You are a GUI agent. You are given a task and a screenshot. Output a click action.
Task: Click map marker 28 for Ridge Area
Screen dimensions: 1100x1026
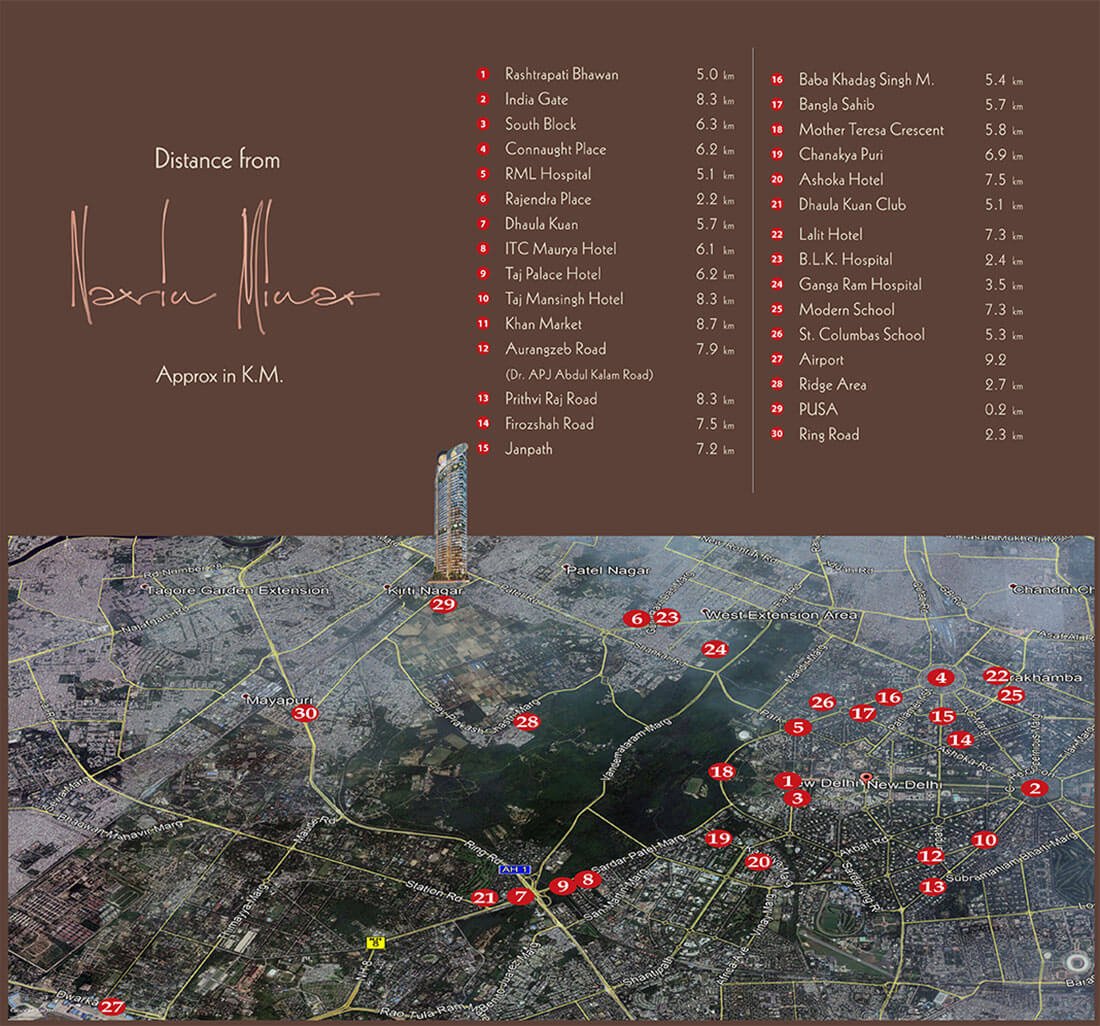527,722
